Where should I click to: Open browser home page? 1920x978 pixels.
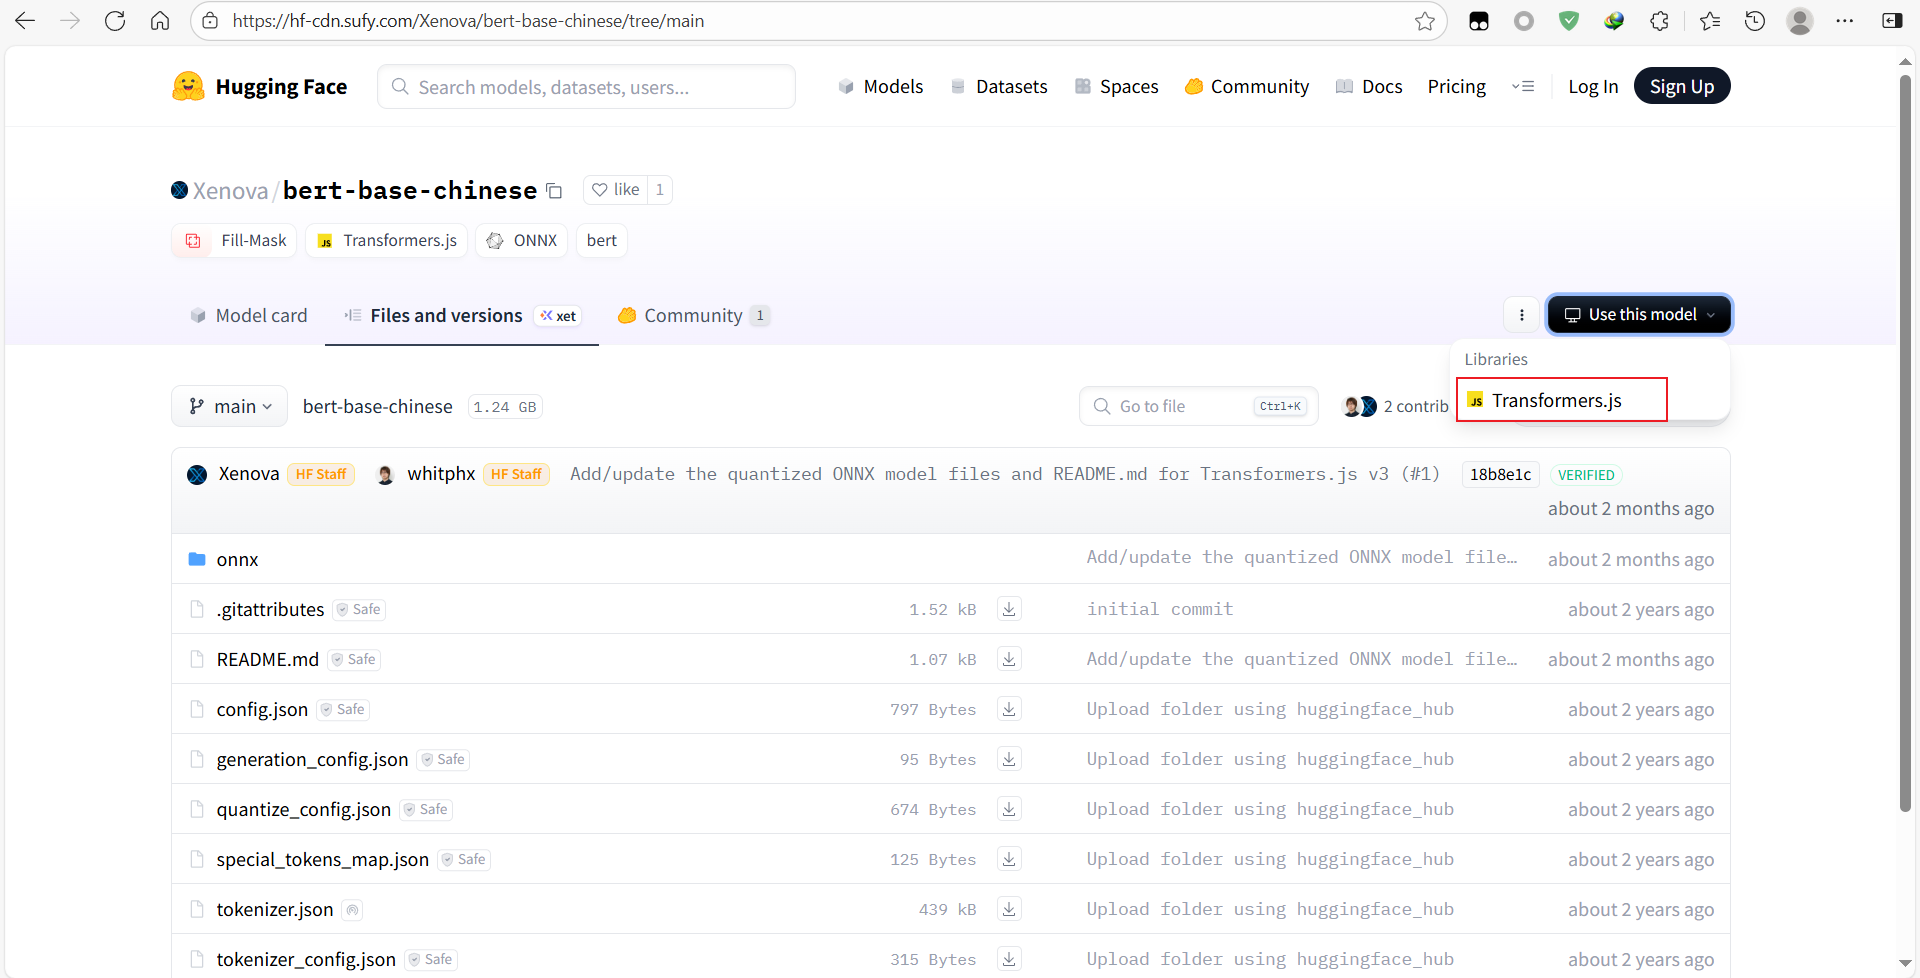coord(160,21)
